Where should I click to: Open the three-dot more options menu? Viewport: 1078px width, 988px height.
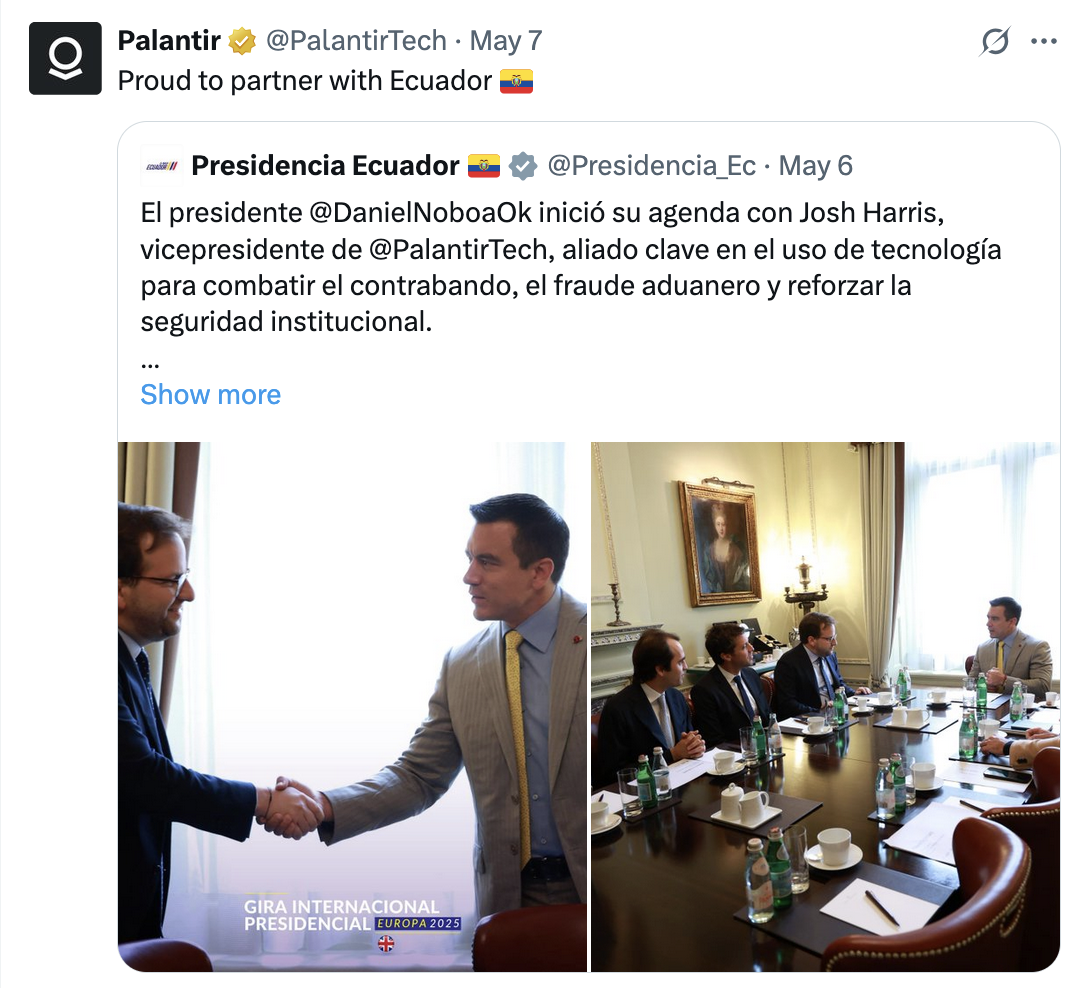[x=1044, y=41]
